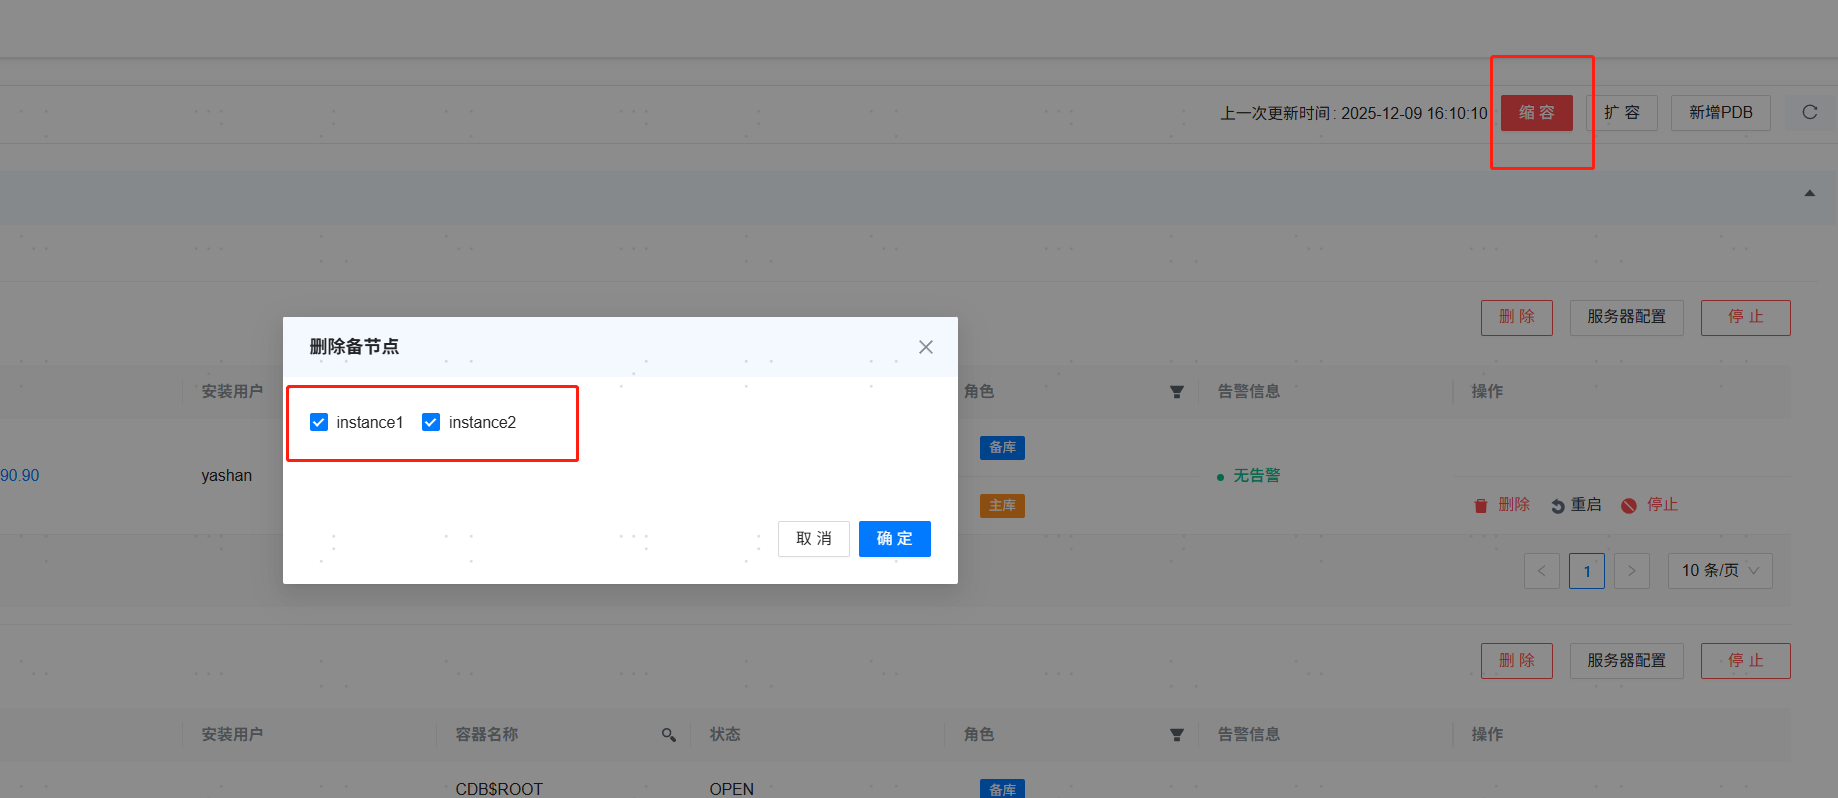Click the 新增PDB button

click(x=1720, y=113)
